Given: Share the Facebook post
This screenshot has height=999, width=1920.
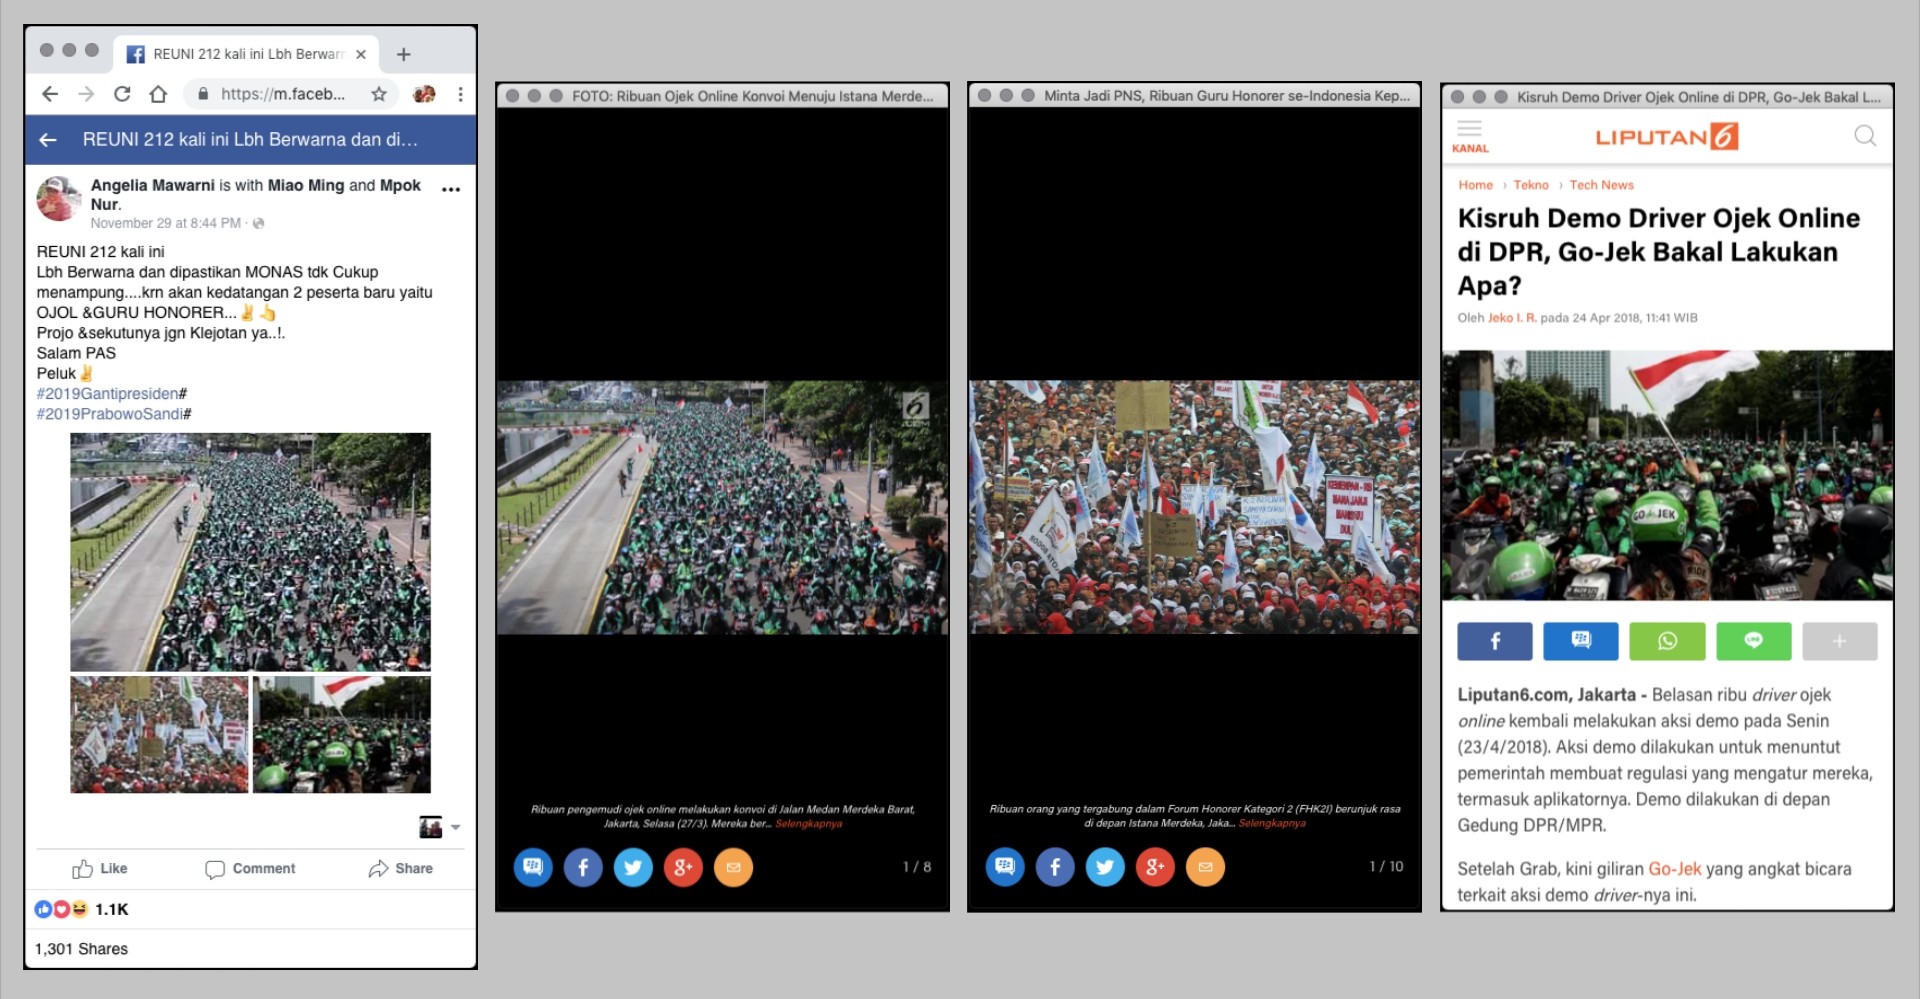Looking at the screenshot, I should click(400, 868).
